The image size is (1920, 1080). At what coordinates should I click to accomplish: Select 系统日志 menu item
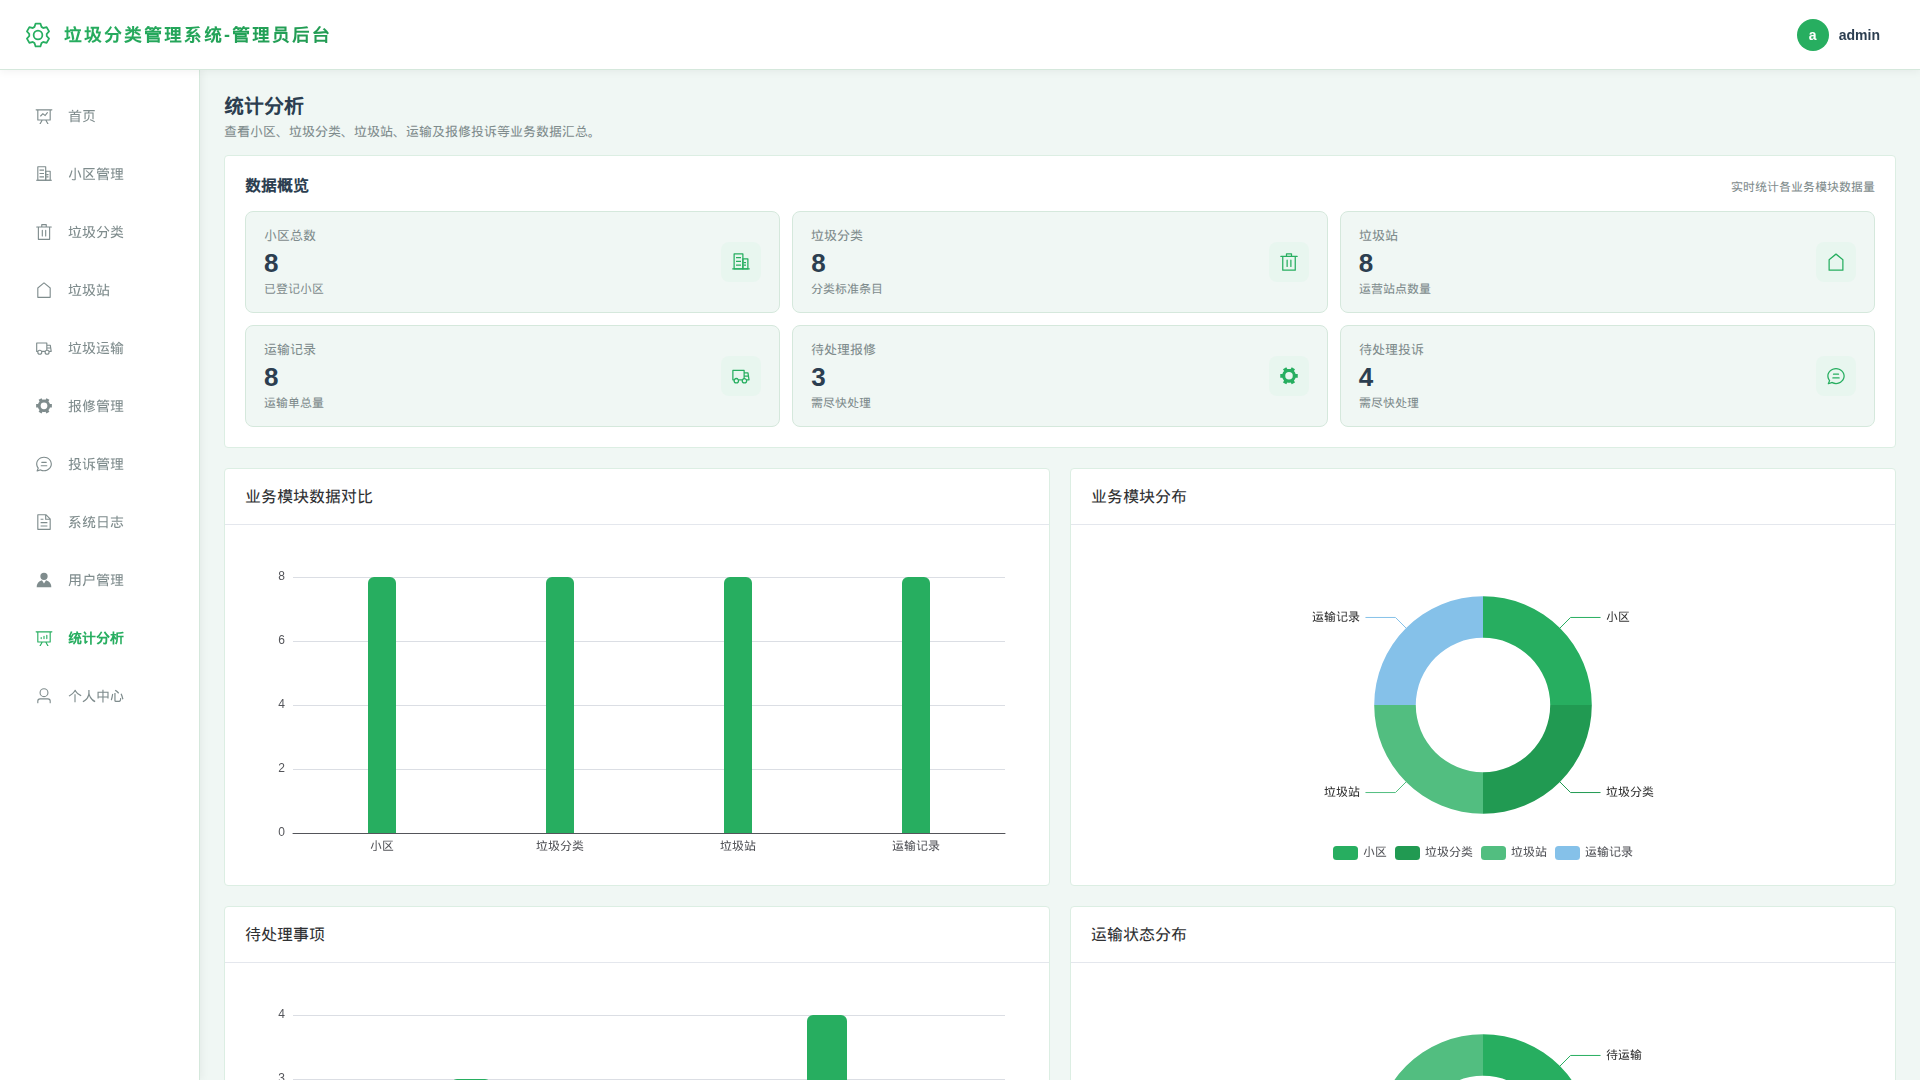[x=100, y=522]
